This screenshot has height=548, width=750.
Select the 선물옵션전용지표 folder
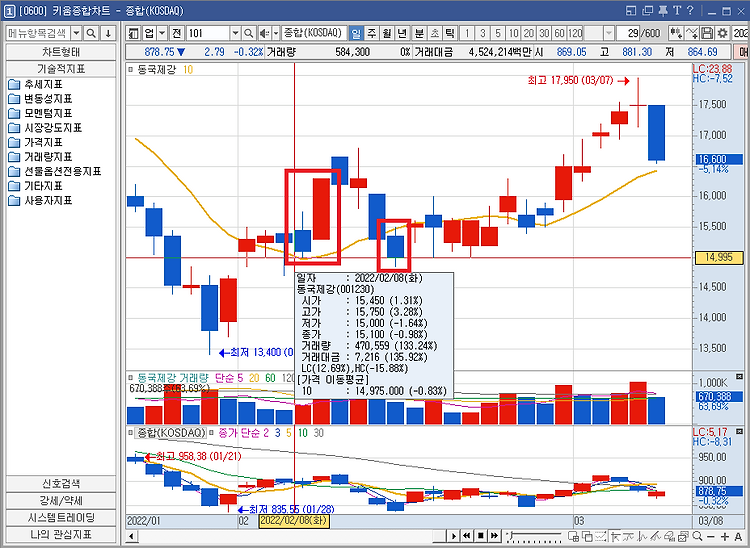tap(54, 171)
